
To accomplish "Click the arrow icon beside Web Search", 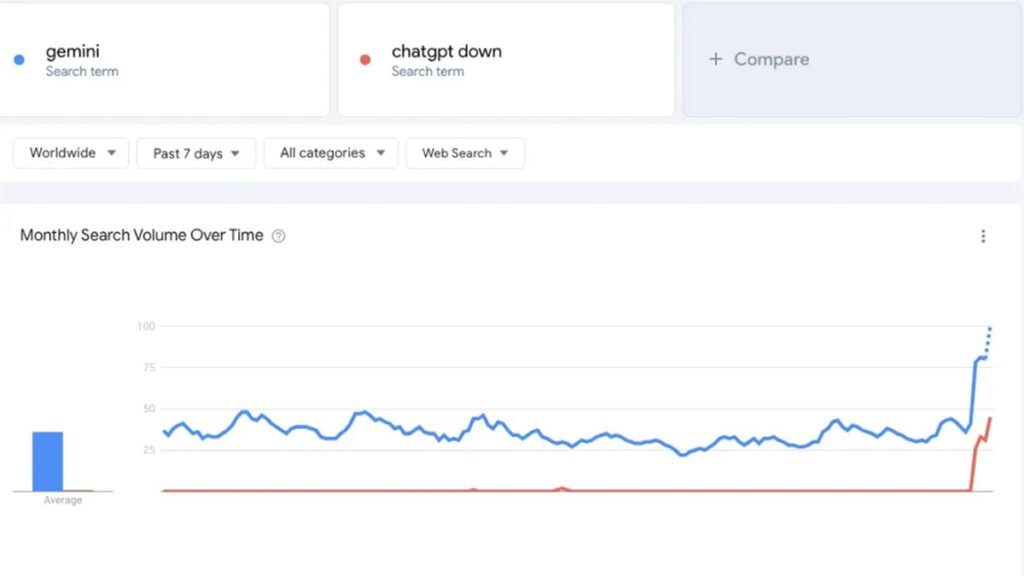I will click(504, 153).
